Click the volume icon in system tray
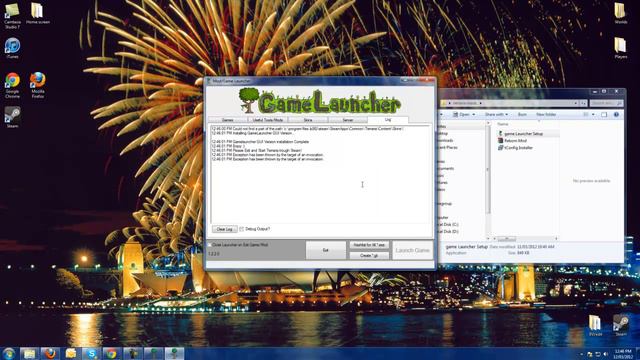 tap(605, 354)
